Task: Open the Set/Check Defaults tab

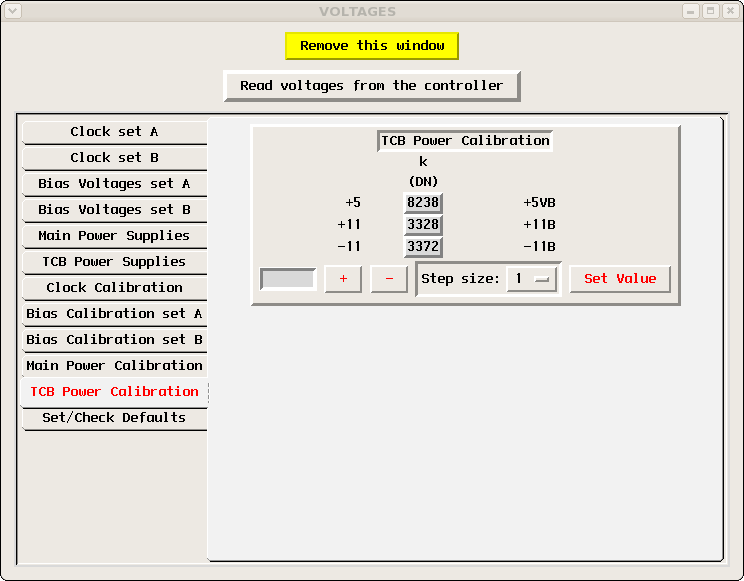Action: 114,418
